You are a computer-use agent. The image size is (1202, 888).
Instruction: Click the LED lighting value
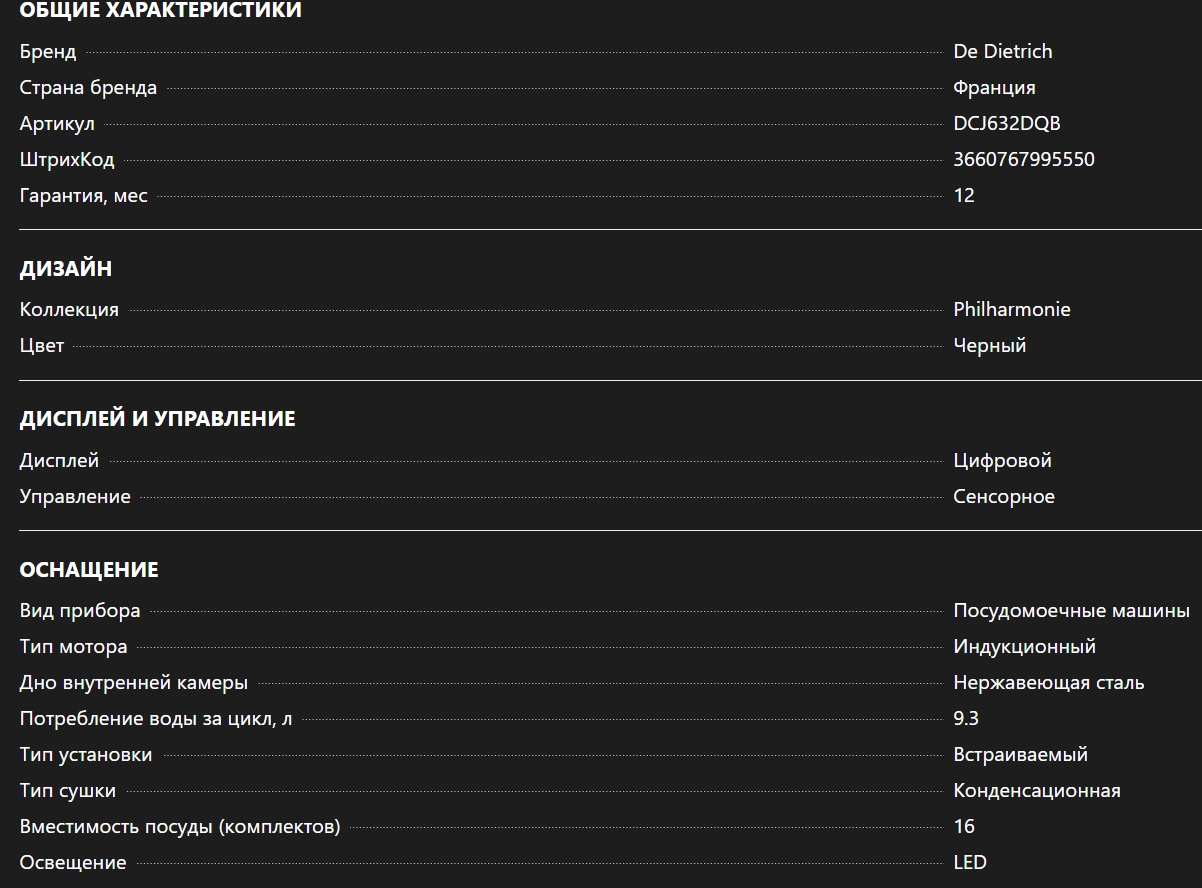pos(970,863)
